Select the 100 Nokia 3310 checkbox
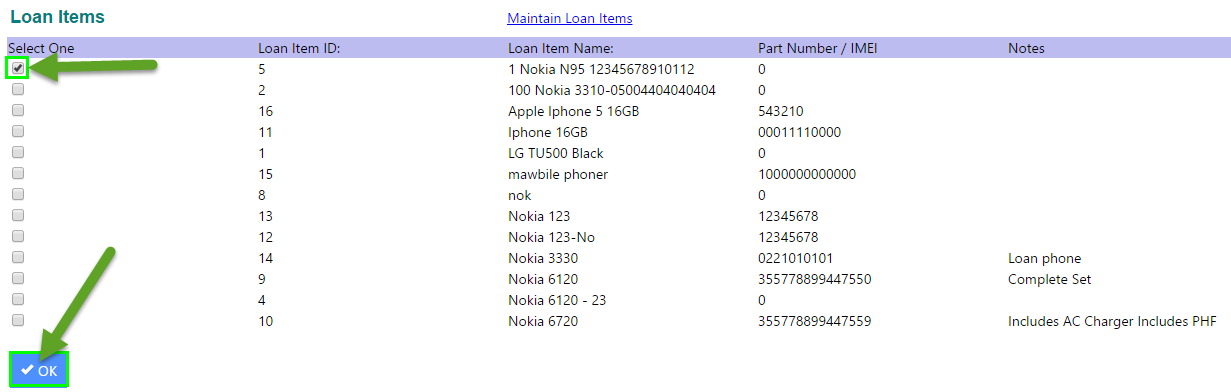The width and height of the screenshot is (1231, 392). point(18,89)
